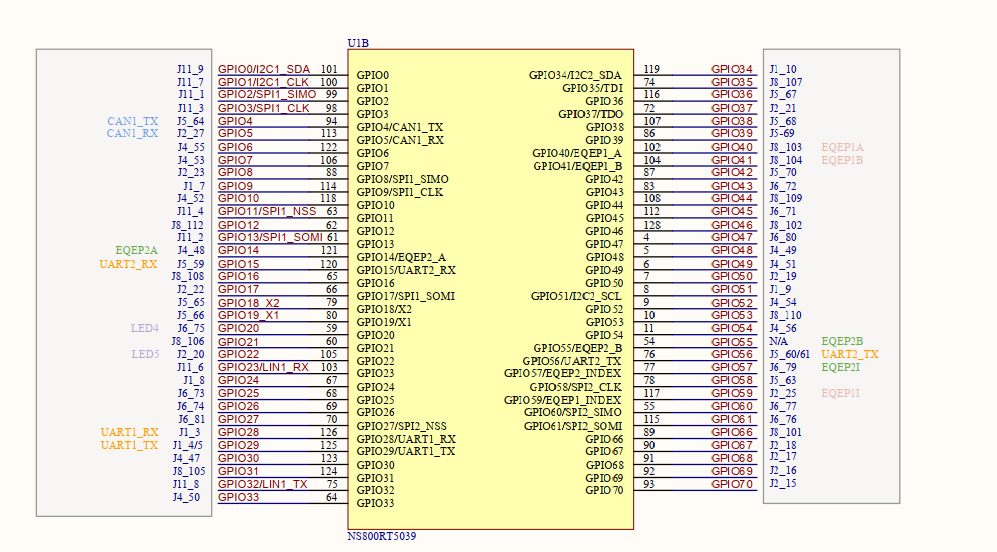Image resolution: width=997 pixels, height=552 pixels.
Task: Select the J1_4/5 connector label
Action: point(188,445)
